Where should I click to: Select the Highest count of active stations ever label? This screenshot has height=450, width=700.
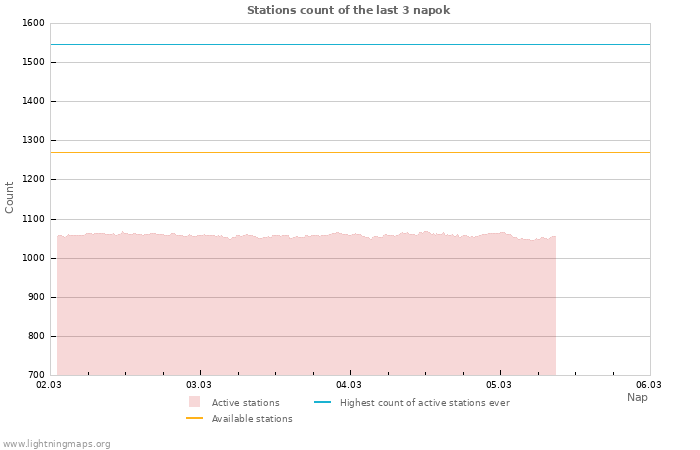[x=424, y=403]
